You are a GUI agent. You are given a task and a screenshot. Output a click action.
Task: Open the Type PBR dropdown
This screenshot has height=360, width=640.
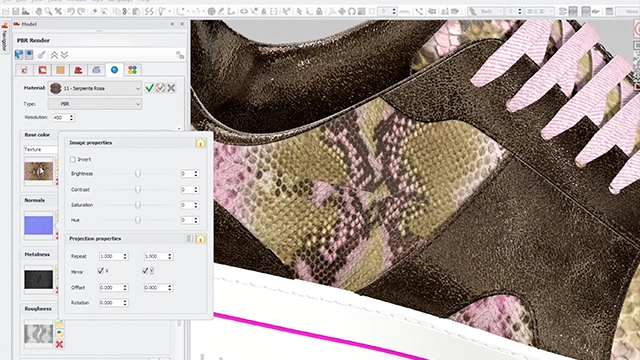[x=95, y=104]
